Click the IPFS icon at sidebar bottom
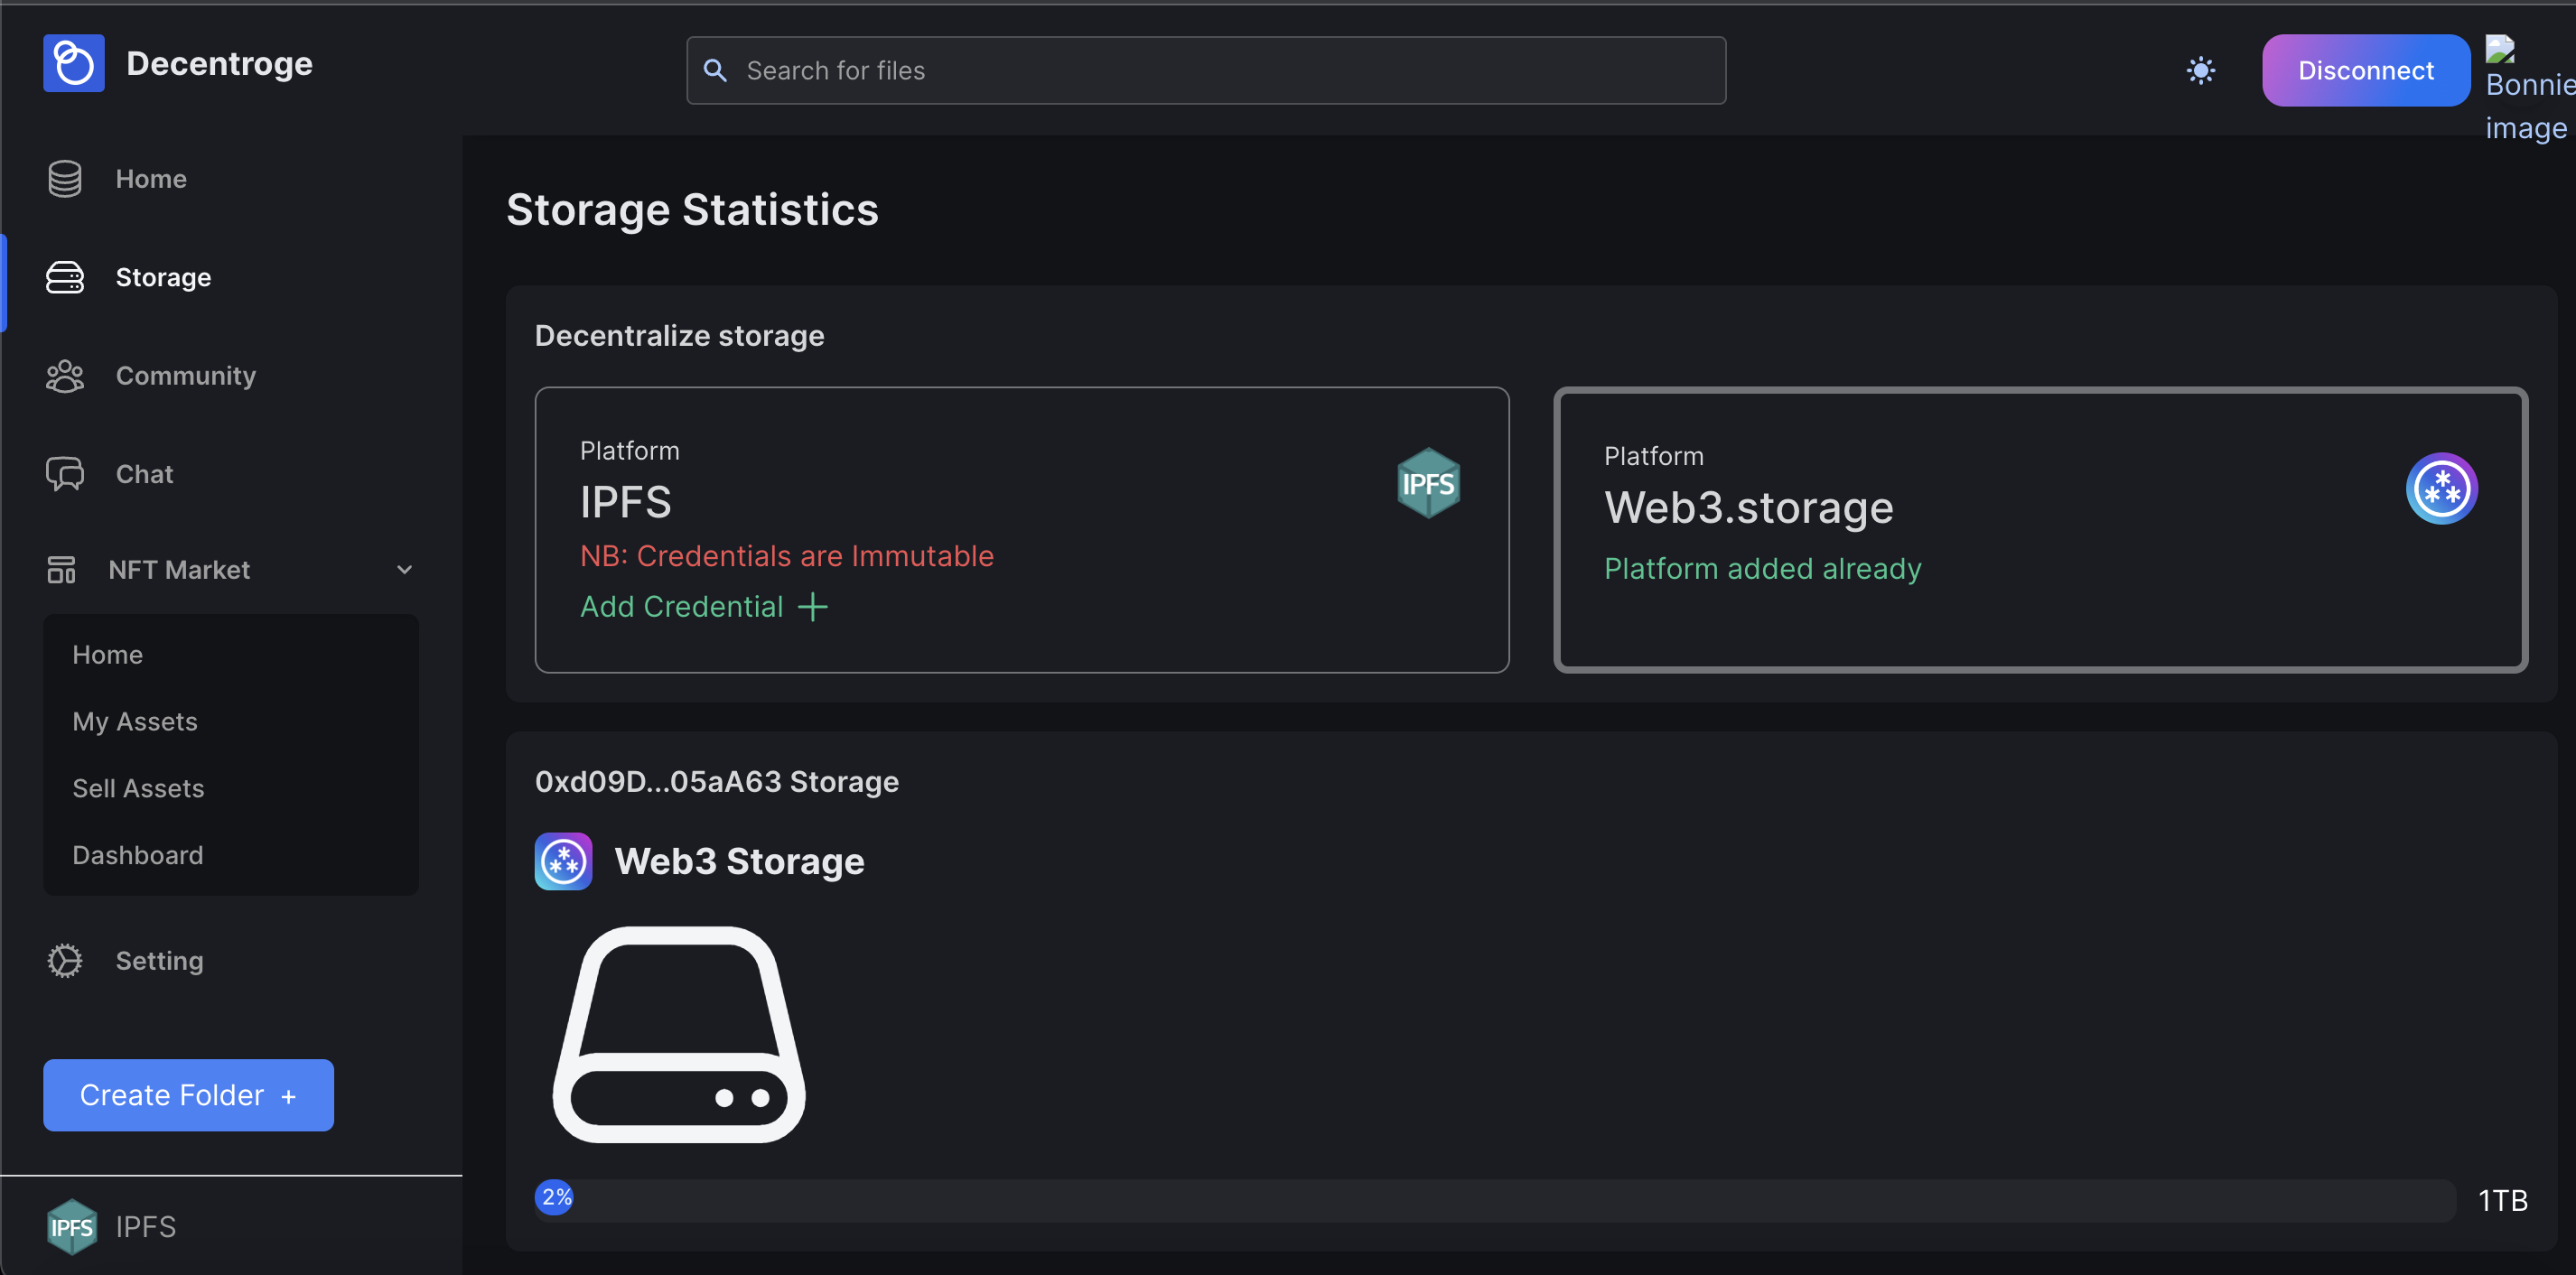Image resolution: width=2576 pixels, height=1275 pixels. pos(71,1226)
